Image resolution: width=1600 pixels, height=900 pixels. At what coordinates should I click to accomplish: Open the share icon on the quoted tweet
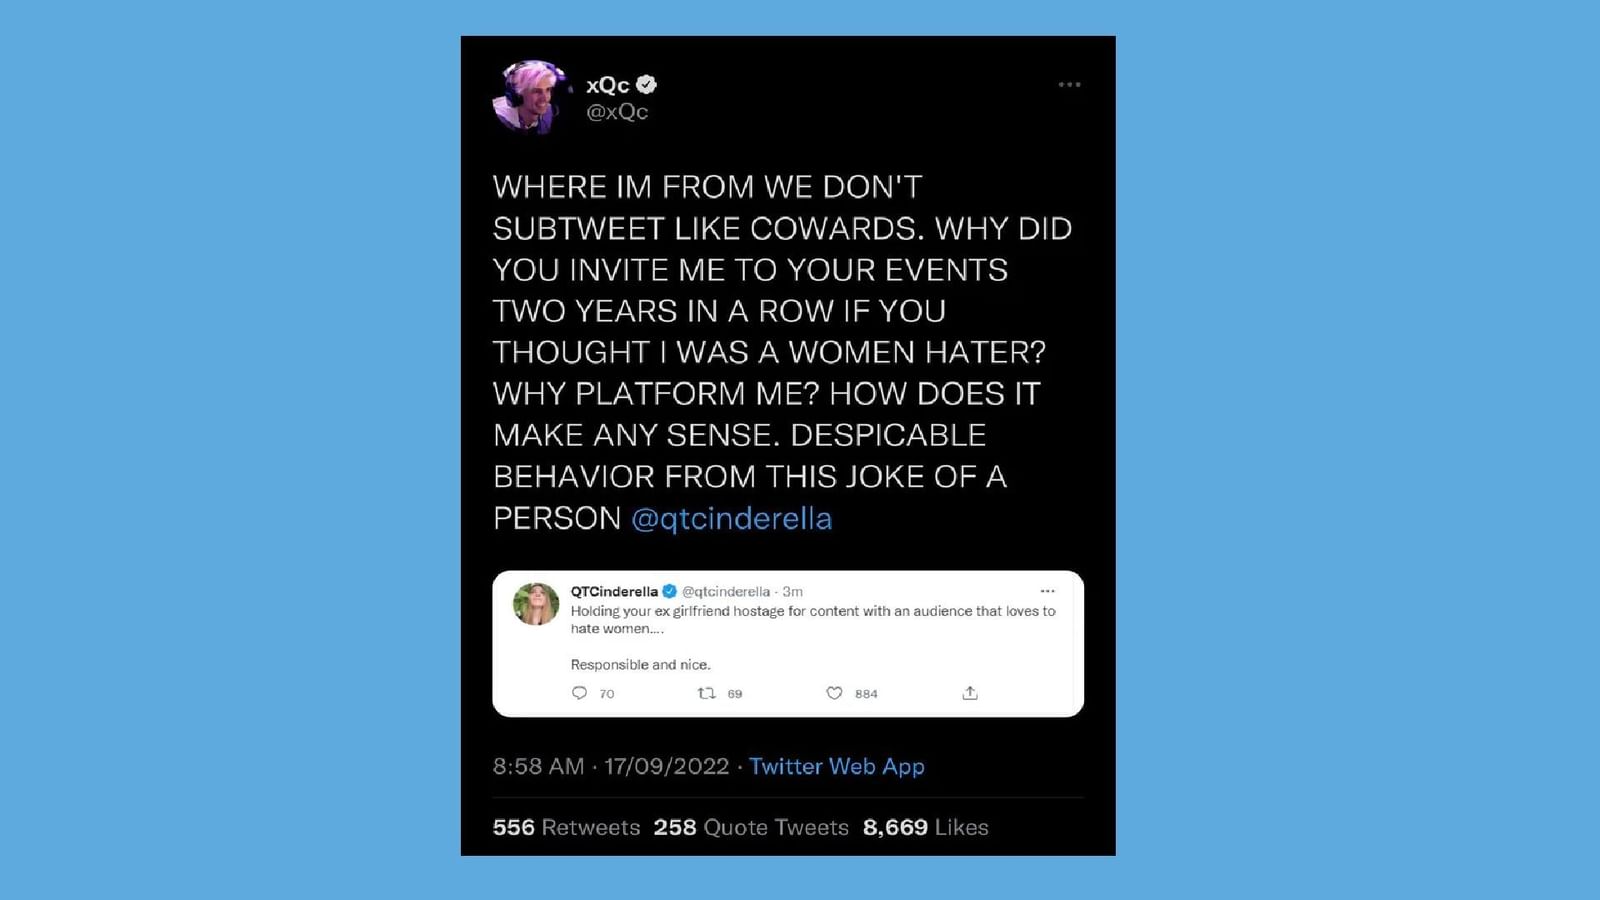(x=969, y=691)
